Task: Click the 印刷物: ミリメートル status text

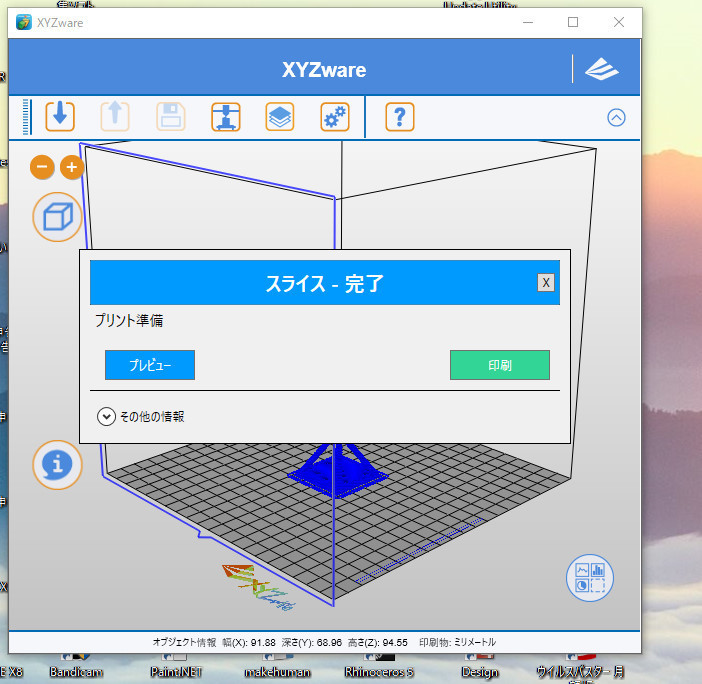Action: pyautogui.click(x=458, y=643)
